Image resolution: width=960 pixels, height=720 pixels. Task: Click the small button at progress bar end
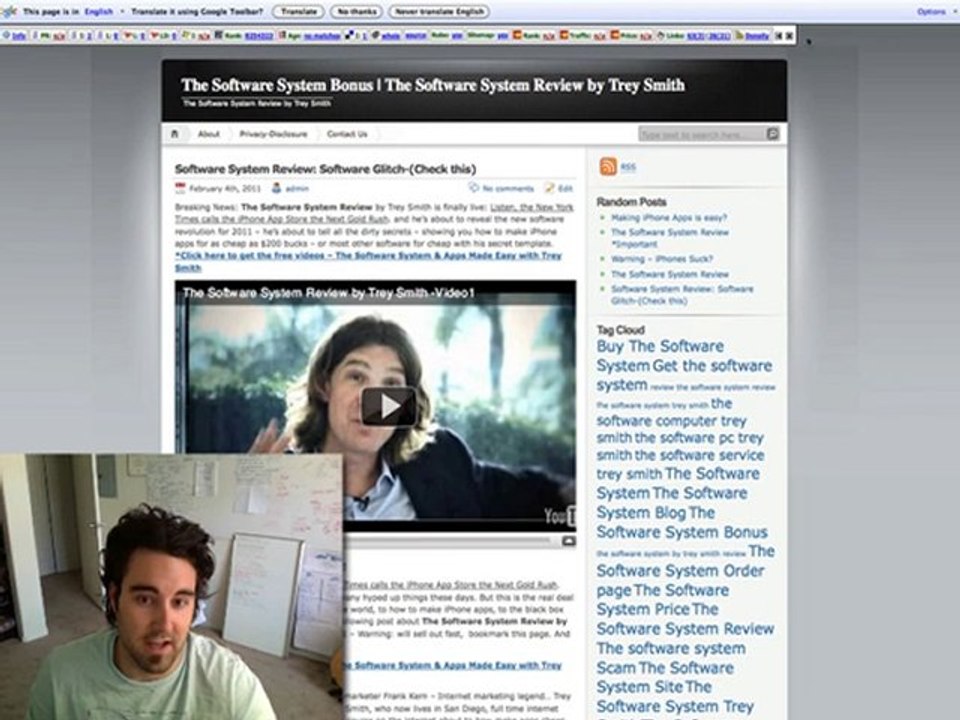(x=569, y=541)
